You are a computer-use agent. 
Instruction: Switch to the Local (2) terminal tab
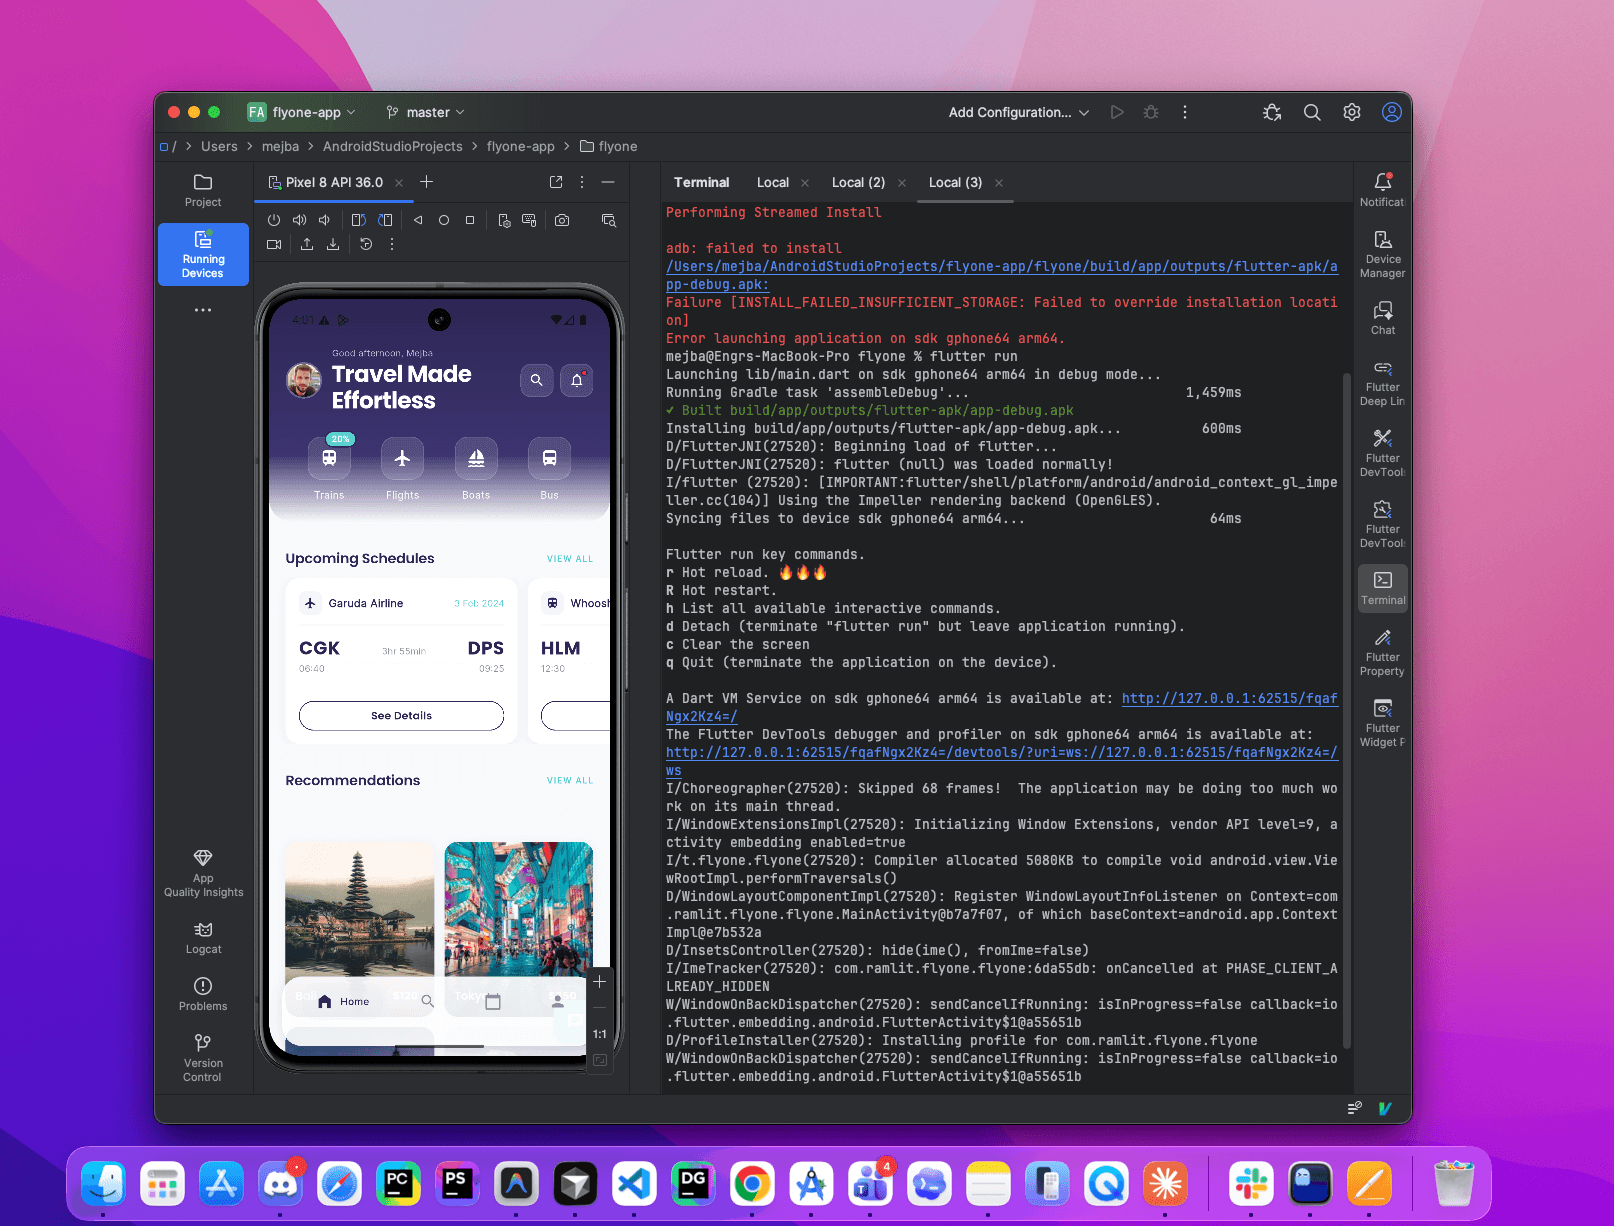(858, 182)
